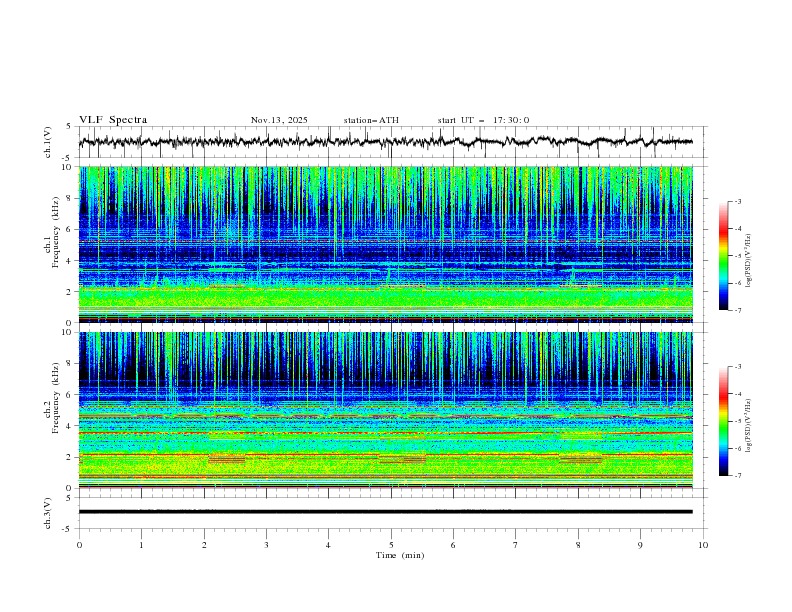Click inside the ch.2 spectrogram panel
792x612 pixels.
pyautogui.click(x=385, y=410)
